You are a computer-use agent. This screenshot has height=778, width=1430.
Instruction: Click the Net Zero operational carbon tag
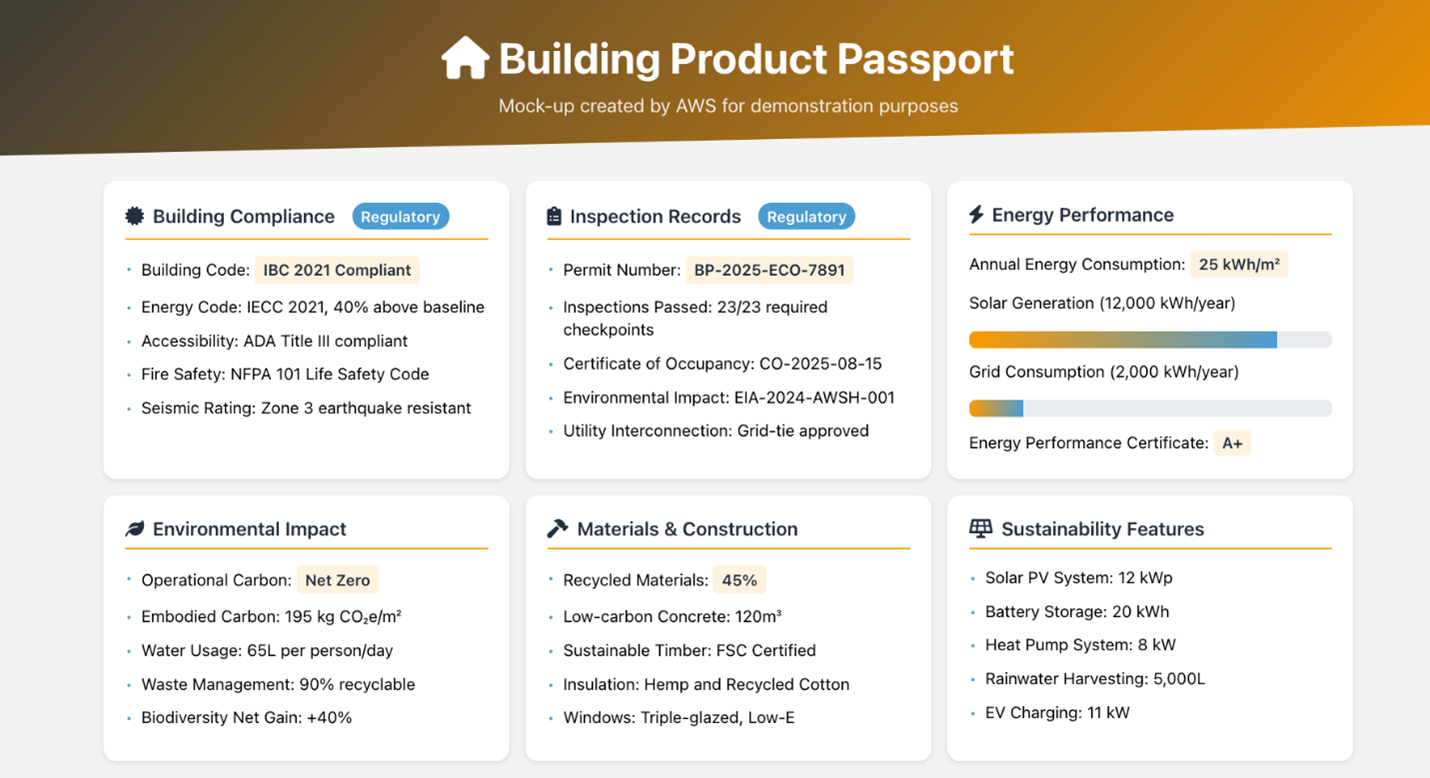click(337, 580)
